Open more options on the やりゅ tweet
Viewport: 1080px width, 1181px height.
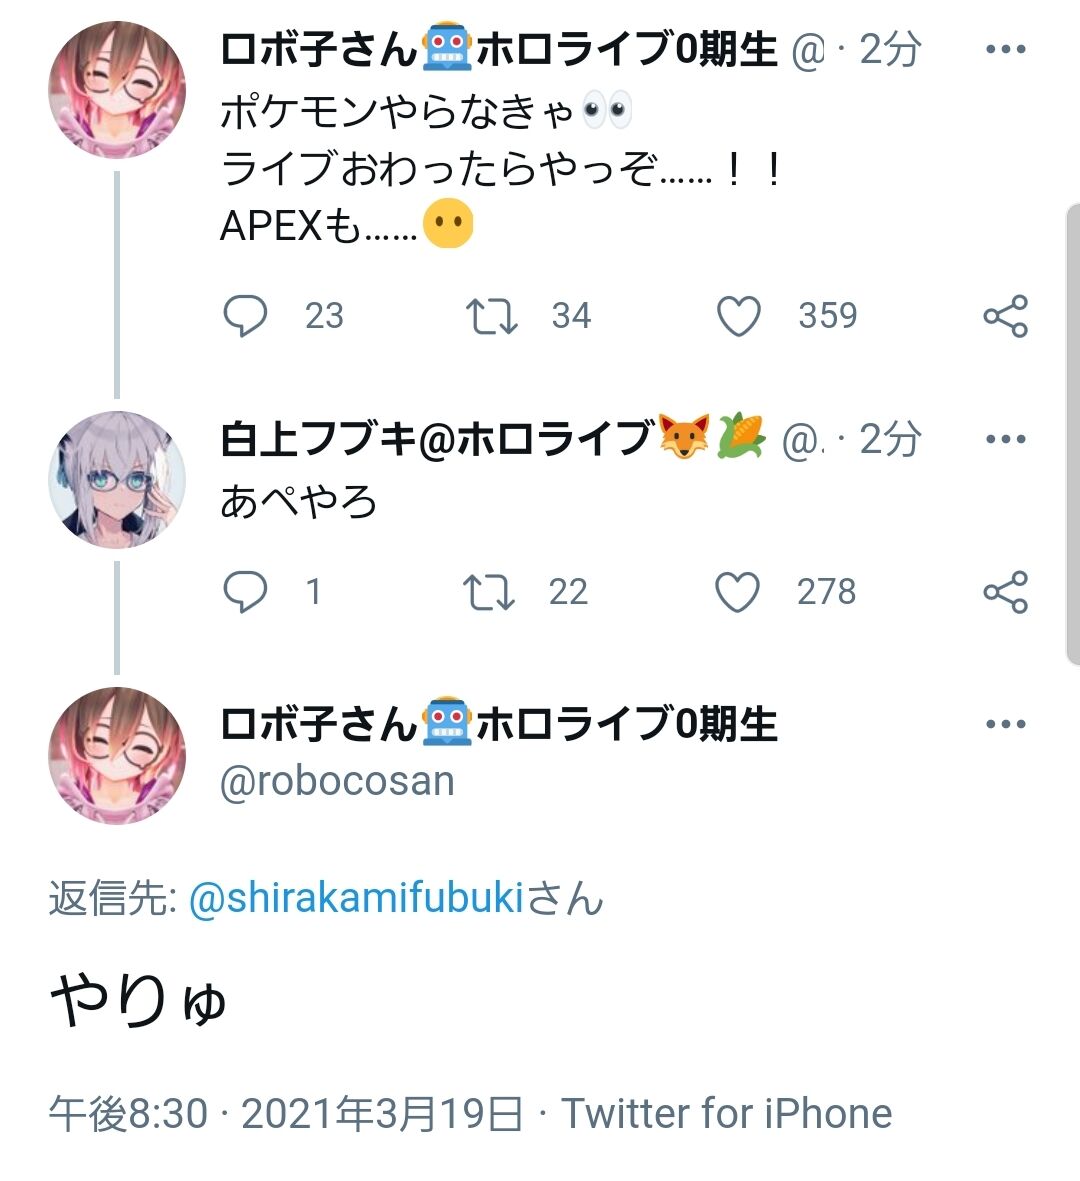tap(1005, 725)
